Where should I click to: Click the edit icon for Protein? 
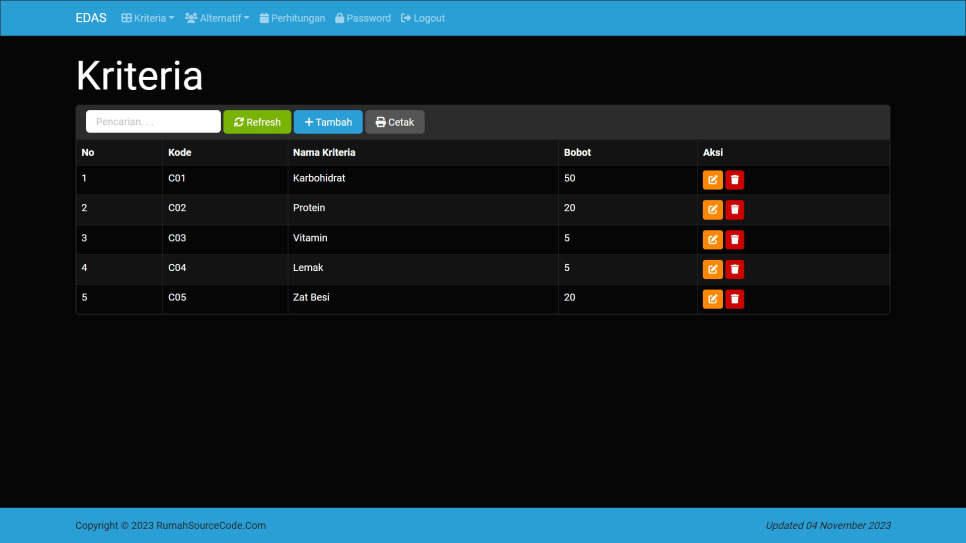(712, 210)
